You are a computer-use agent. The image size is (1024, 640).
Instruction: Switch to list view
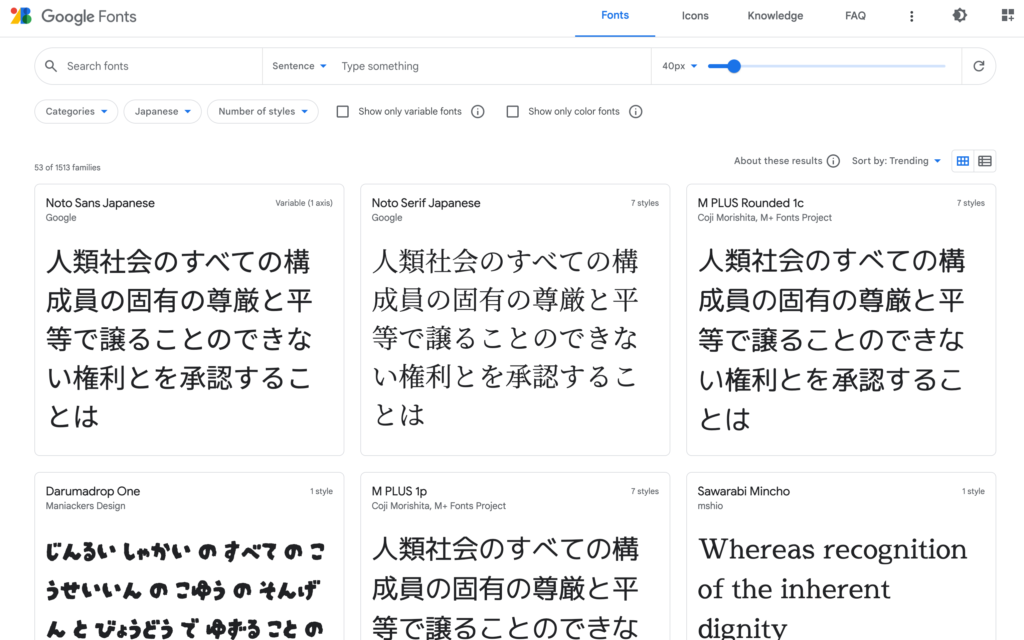(985, 161)
